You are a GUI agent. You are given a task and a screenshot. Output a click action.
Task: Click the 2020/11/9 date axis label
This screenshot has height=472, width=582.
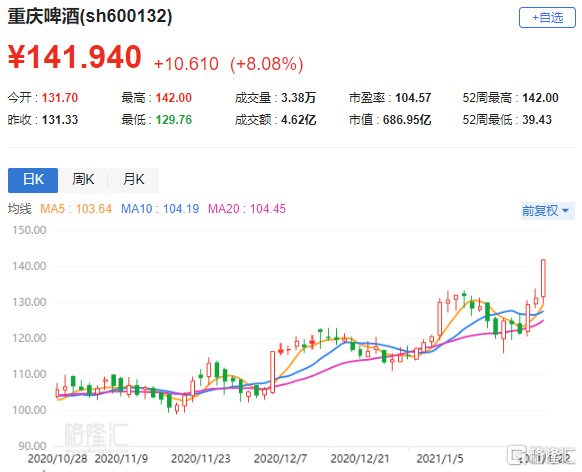point(121,459)
